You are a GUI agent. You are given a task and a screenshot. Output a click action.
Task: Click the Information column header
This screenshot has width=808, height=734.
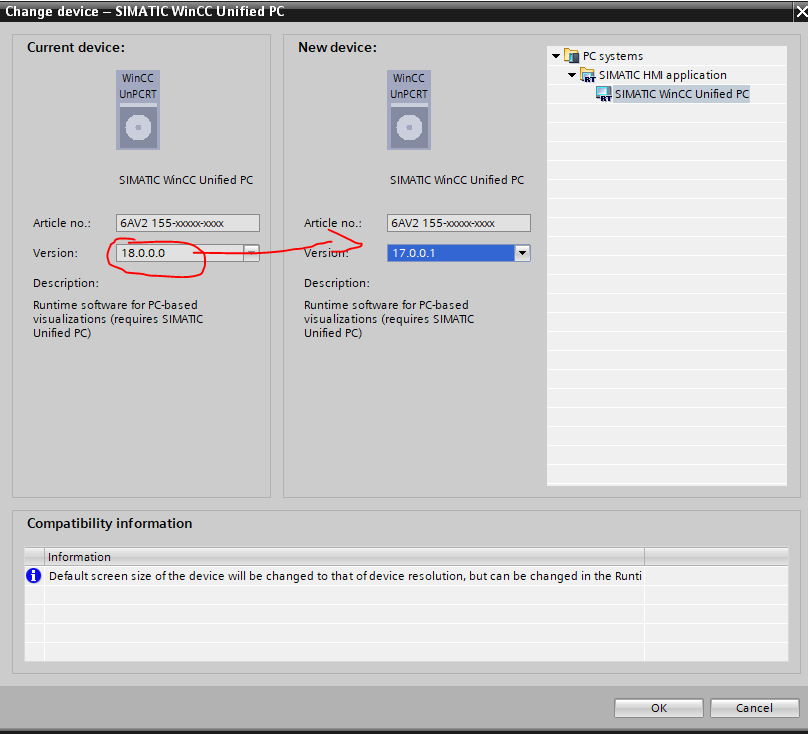click(344, 557)
